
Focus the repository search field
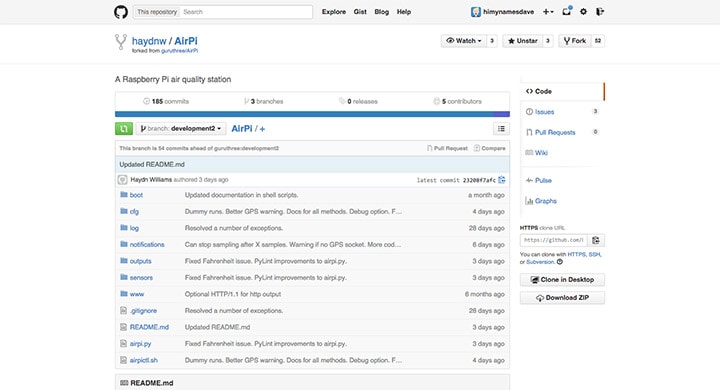click(247, 12)
